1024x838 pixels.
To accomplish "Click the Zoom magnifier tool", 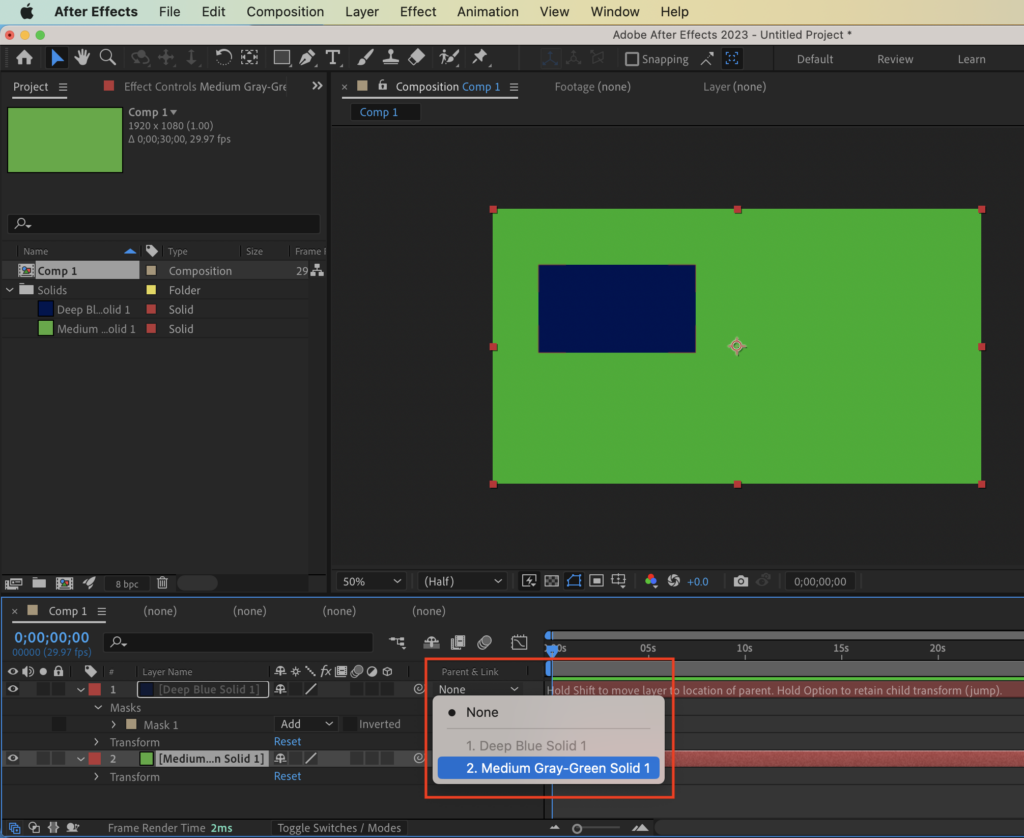I will click(x=107, y=58).
